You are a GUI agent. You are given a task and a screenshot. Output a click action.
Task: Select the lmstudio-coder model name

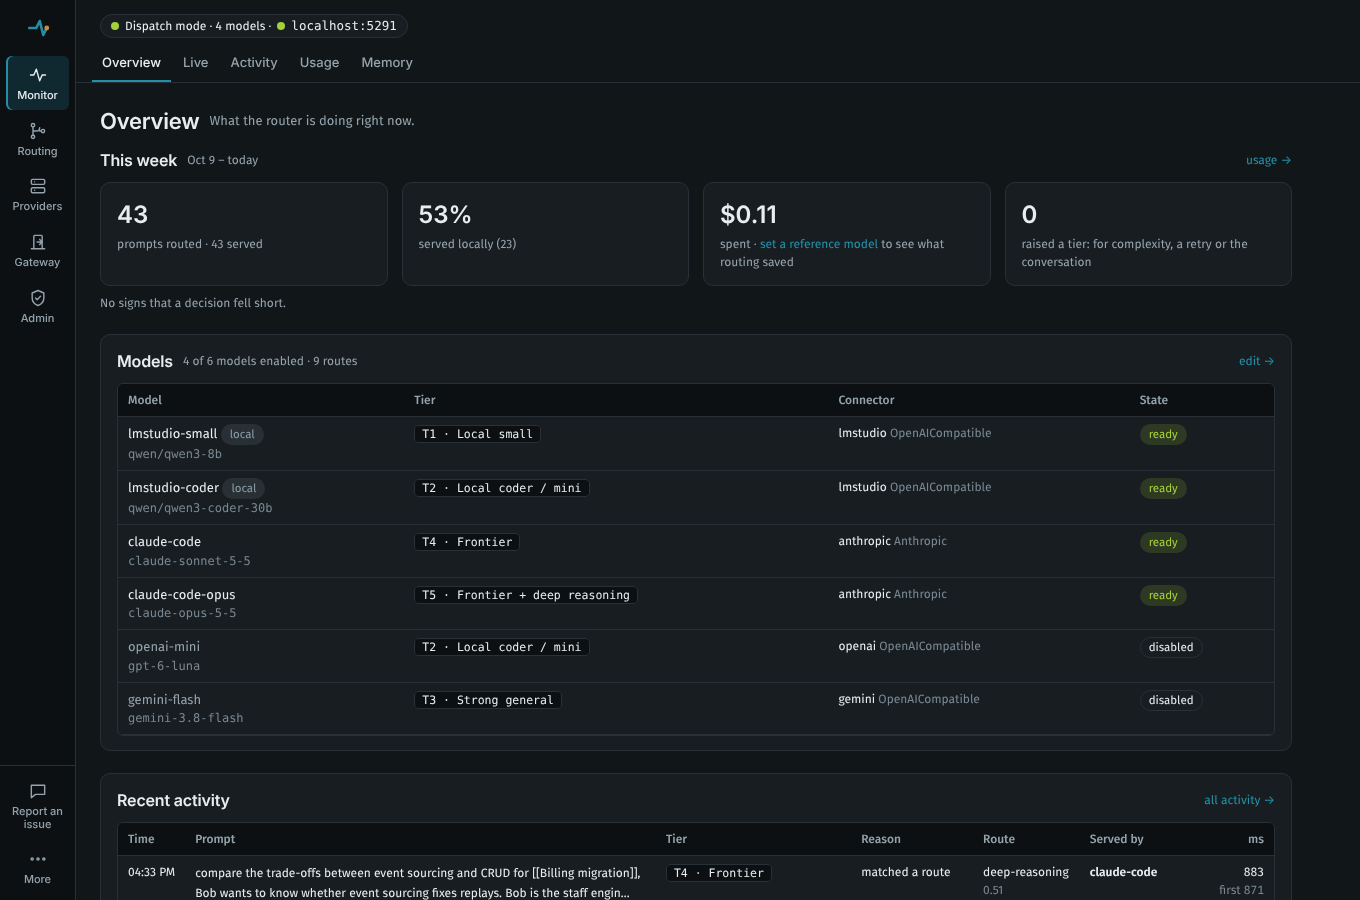(173, 488)
